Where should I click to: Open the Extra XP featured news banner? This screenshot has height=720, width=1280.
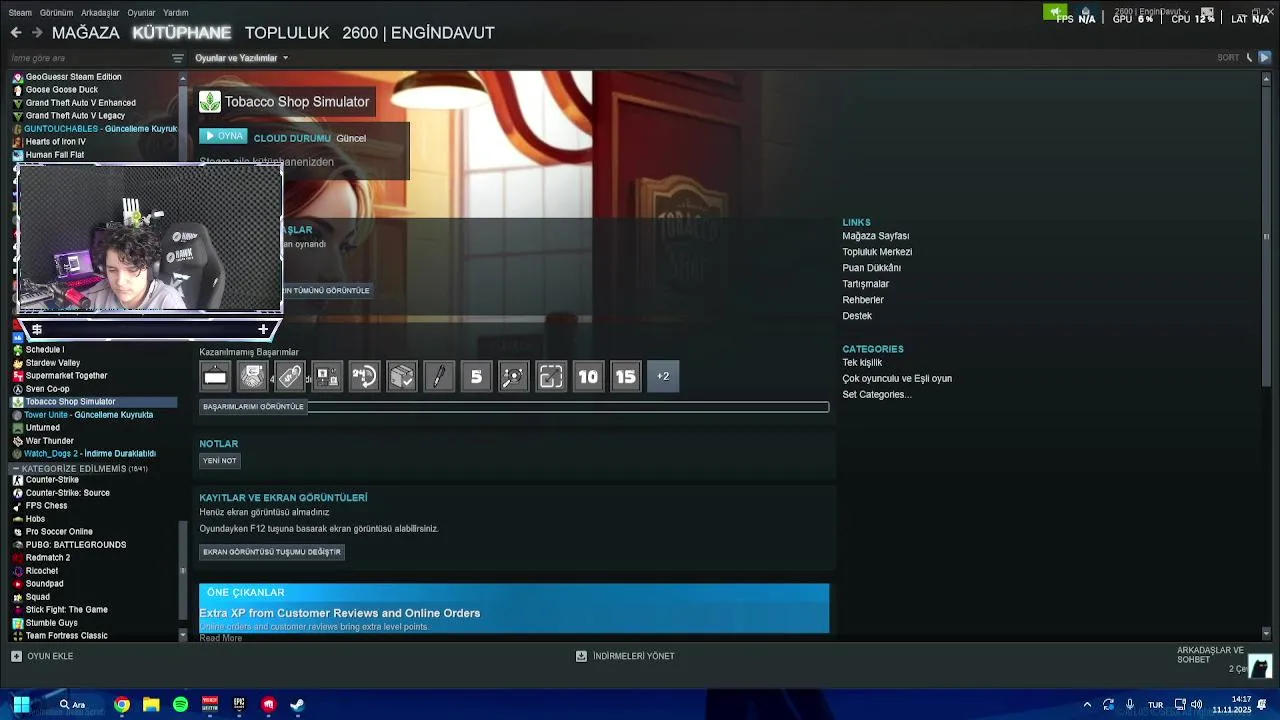point(514,608)
